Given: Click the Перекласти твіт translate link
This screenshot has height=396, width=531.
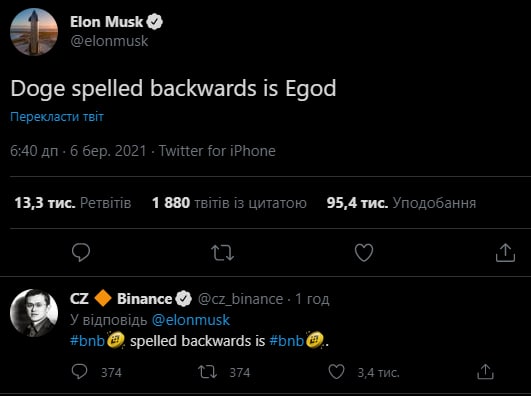Looking at the screenshot, I should tap(57, 117).
